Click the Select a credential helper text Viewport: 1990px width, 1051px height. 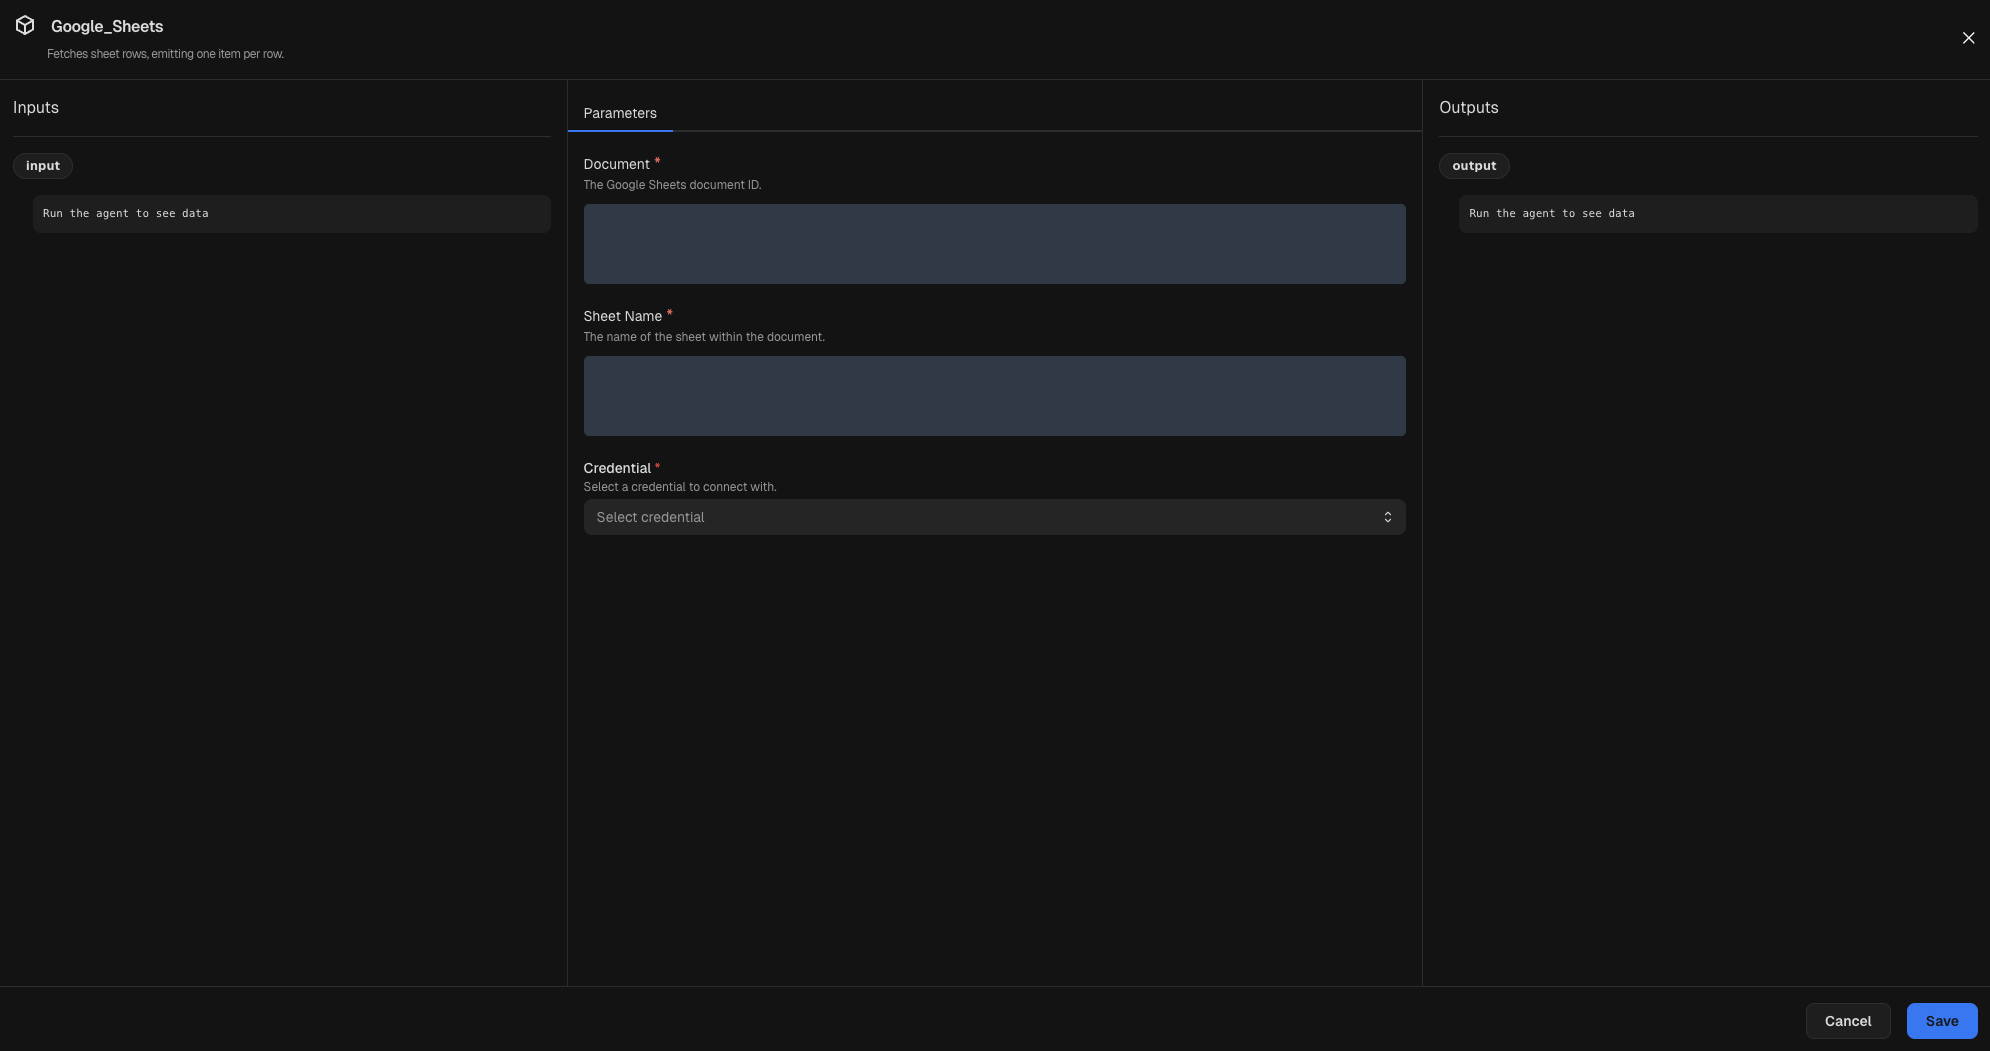click(x=680, y=486)
